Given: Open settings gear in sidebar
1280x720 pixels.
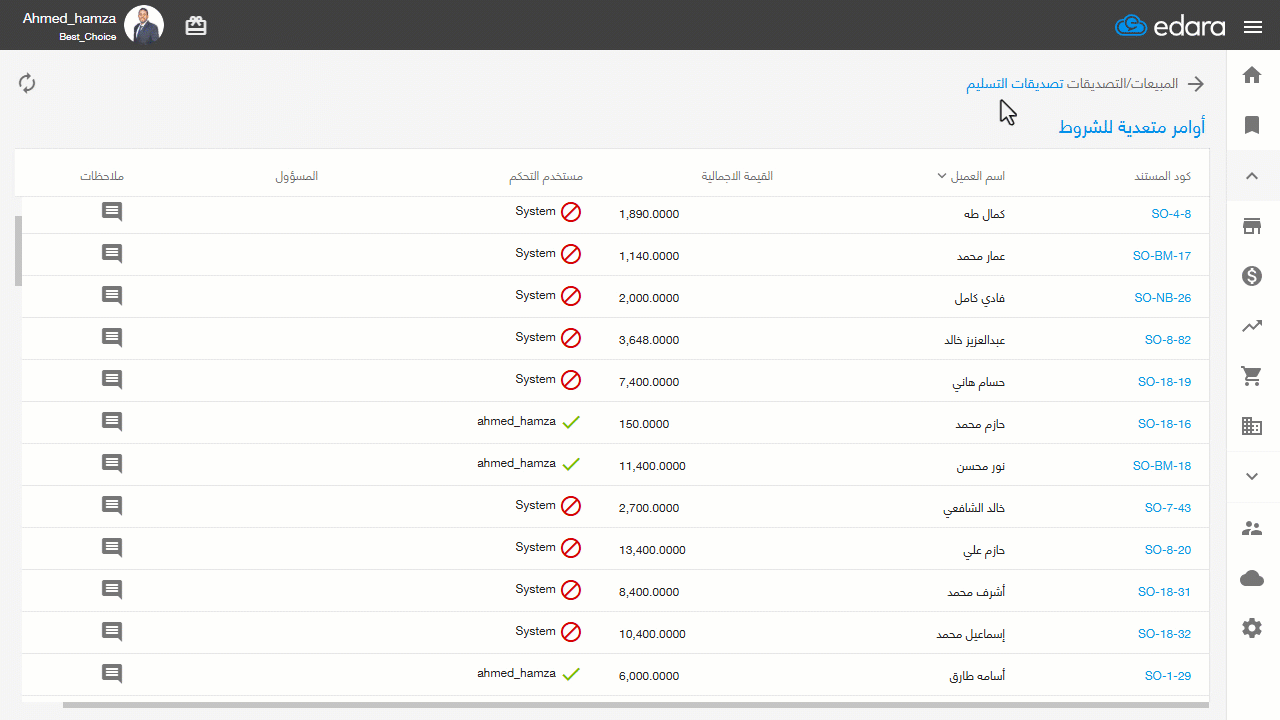Looking at the screenshot, I should [x=1252, y=628].
